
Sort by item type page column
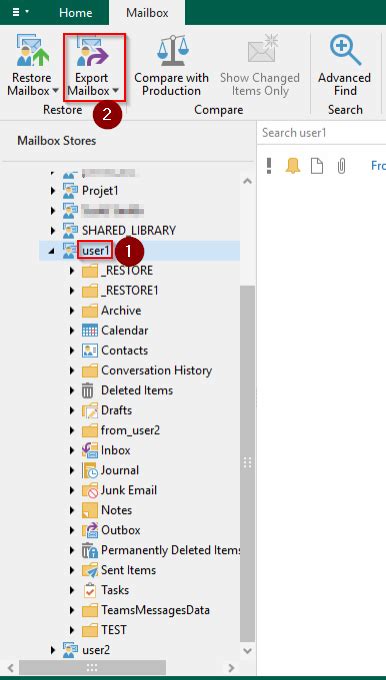[317, 166]
